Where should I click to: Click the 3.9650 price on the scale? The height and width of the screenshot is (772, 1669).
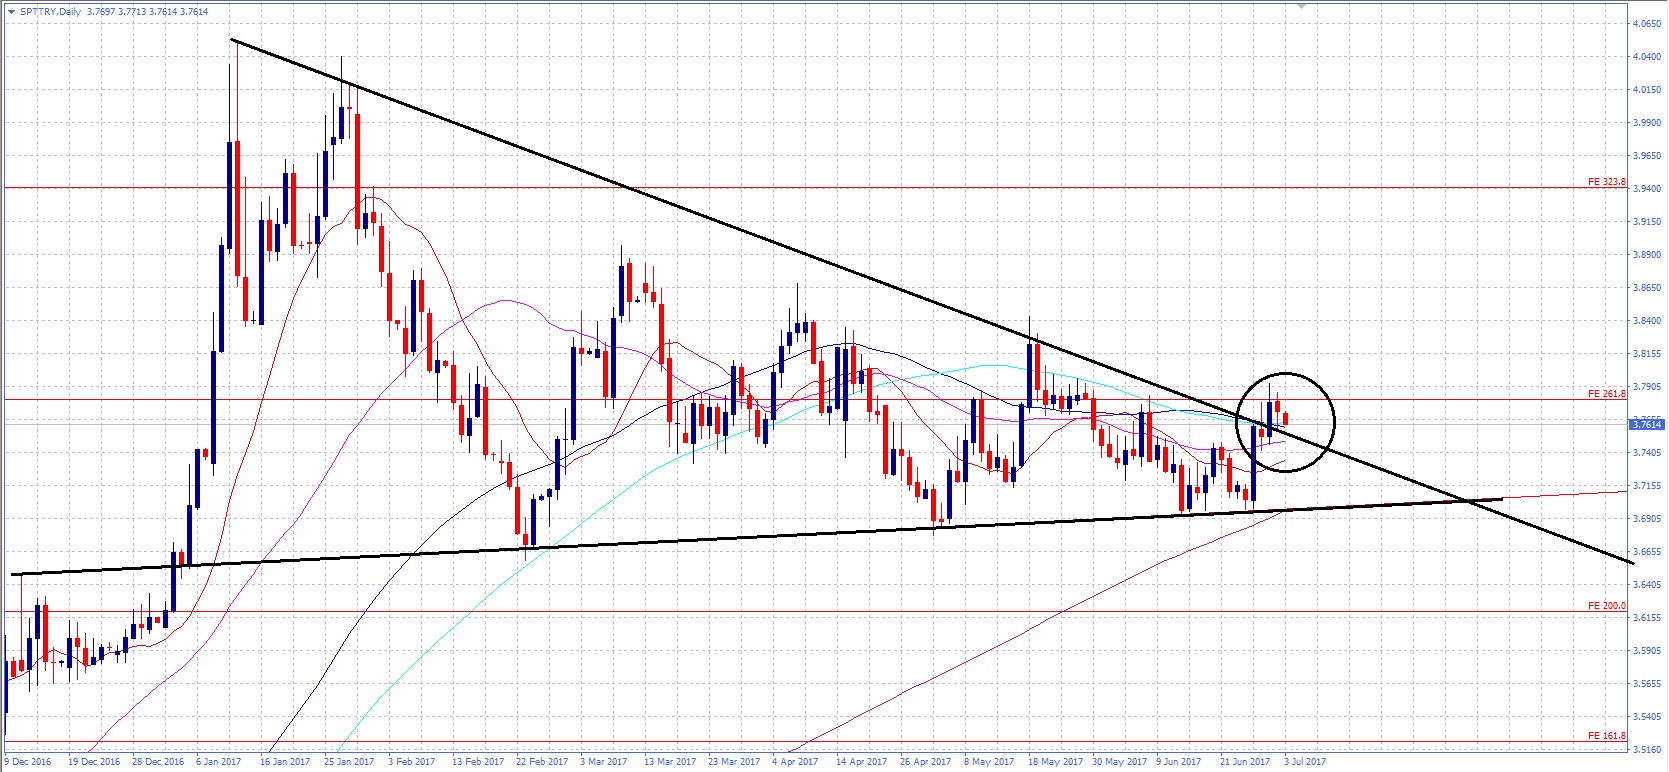click(1647, 155)
